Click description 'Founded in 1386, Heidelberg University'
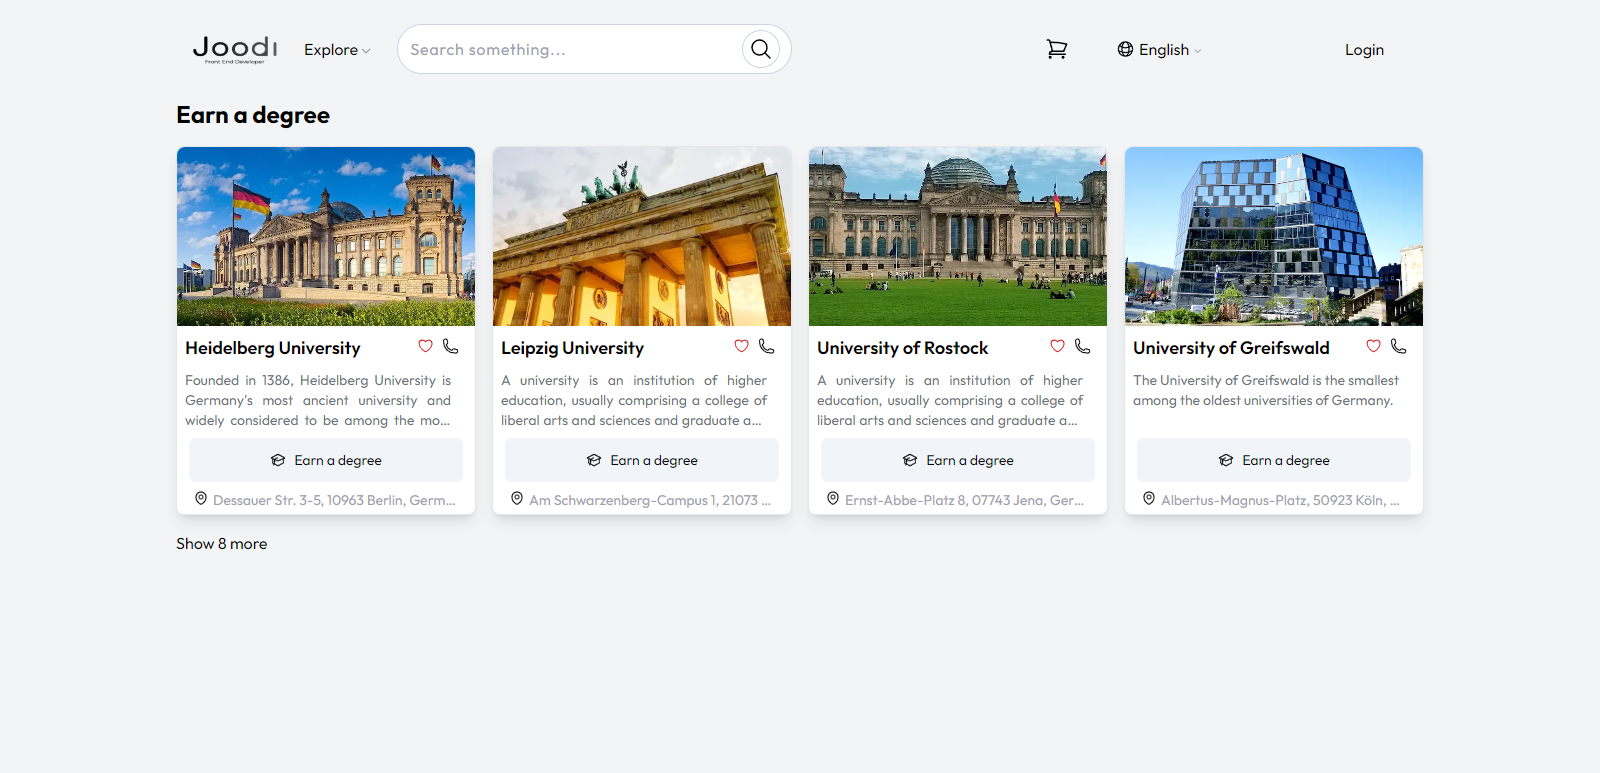 [318, 400]
